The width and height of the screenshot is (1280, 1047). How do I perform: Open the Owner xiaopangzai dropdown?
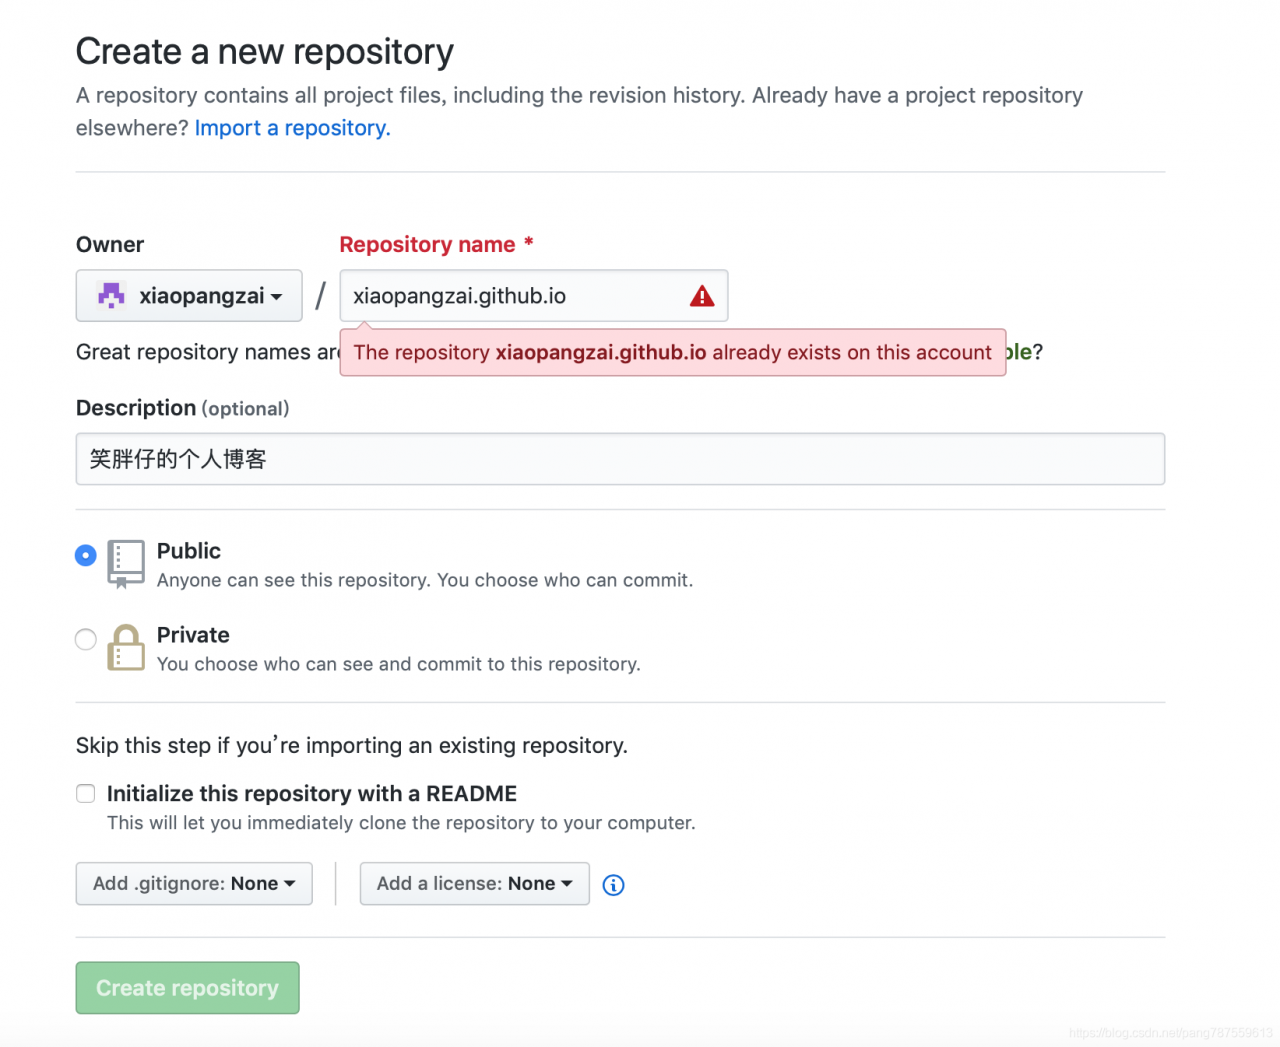[189, 296]
